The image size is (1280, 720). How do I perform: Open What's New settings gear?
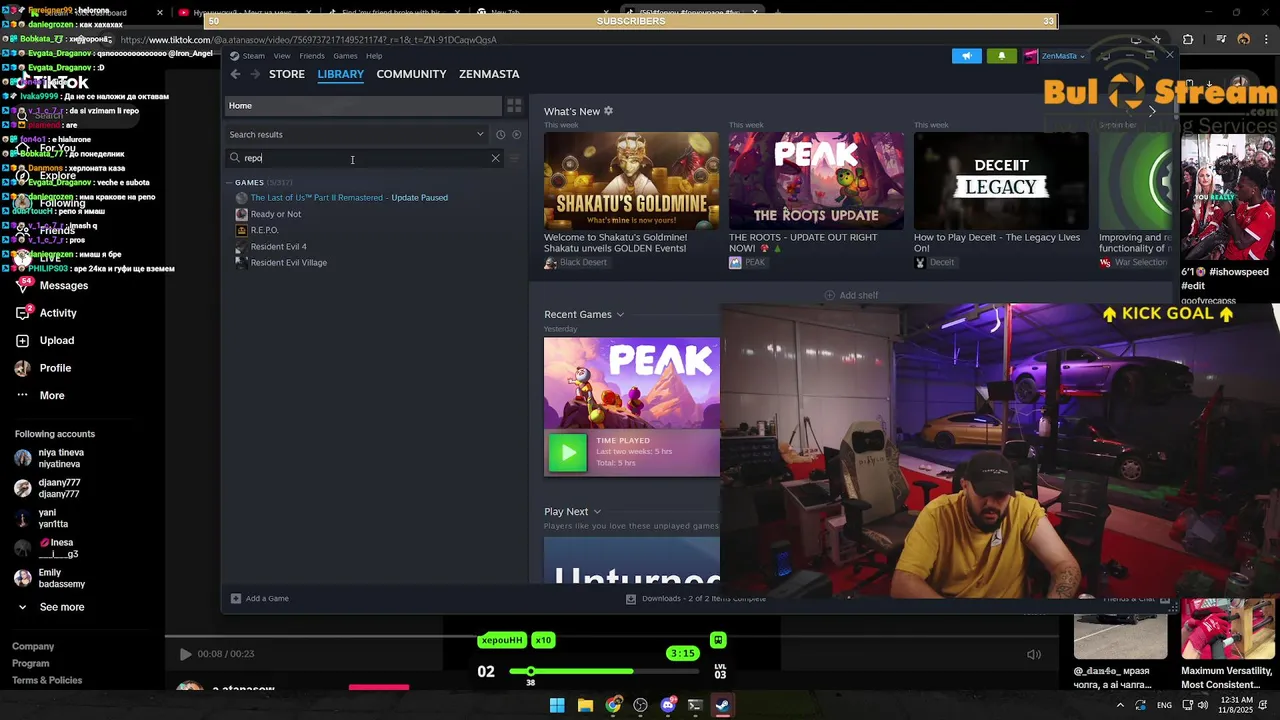608,111
